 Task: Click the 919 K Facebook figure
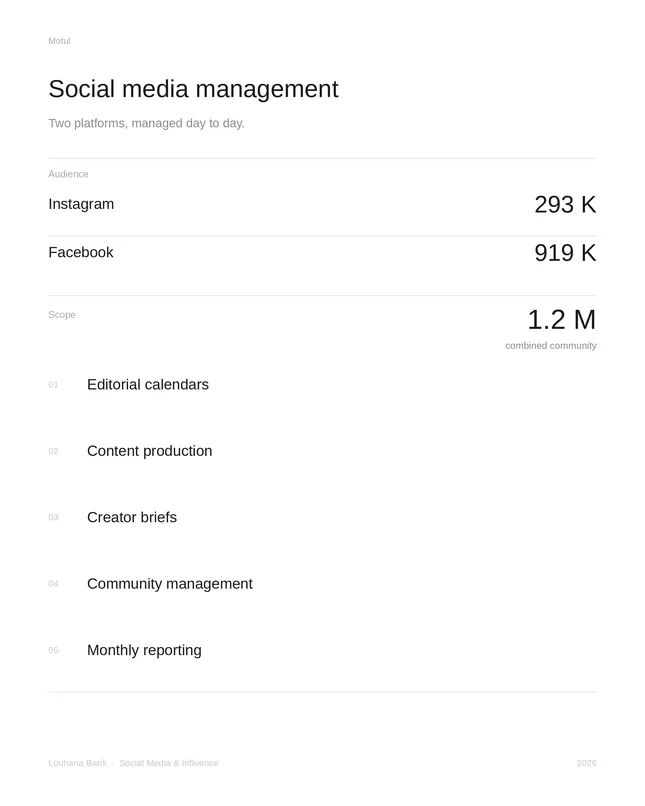[565, 253]
